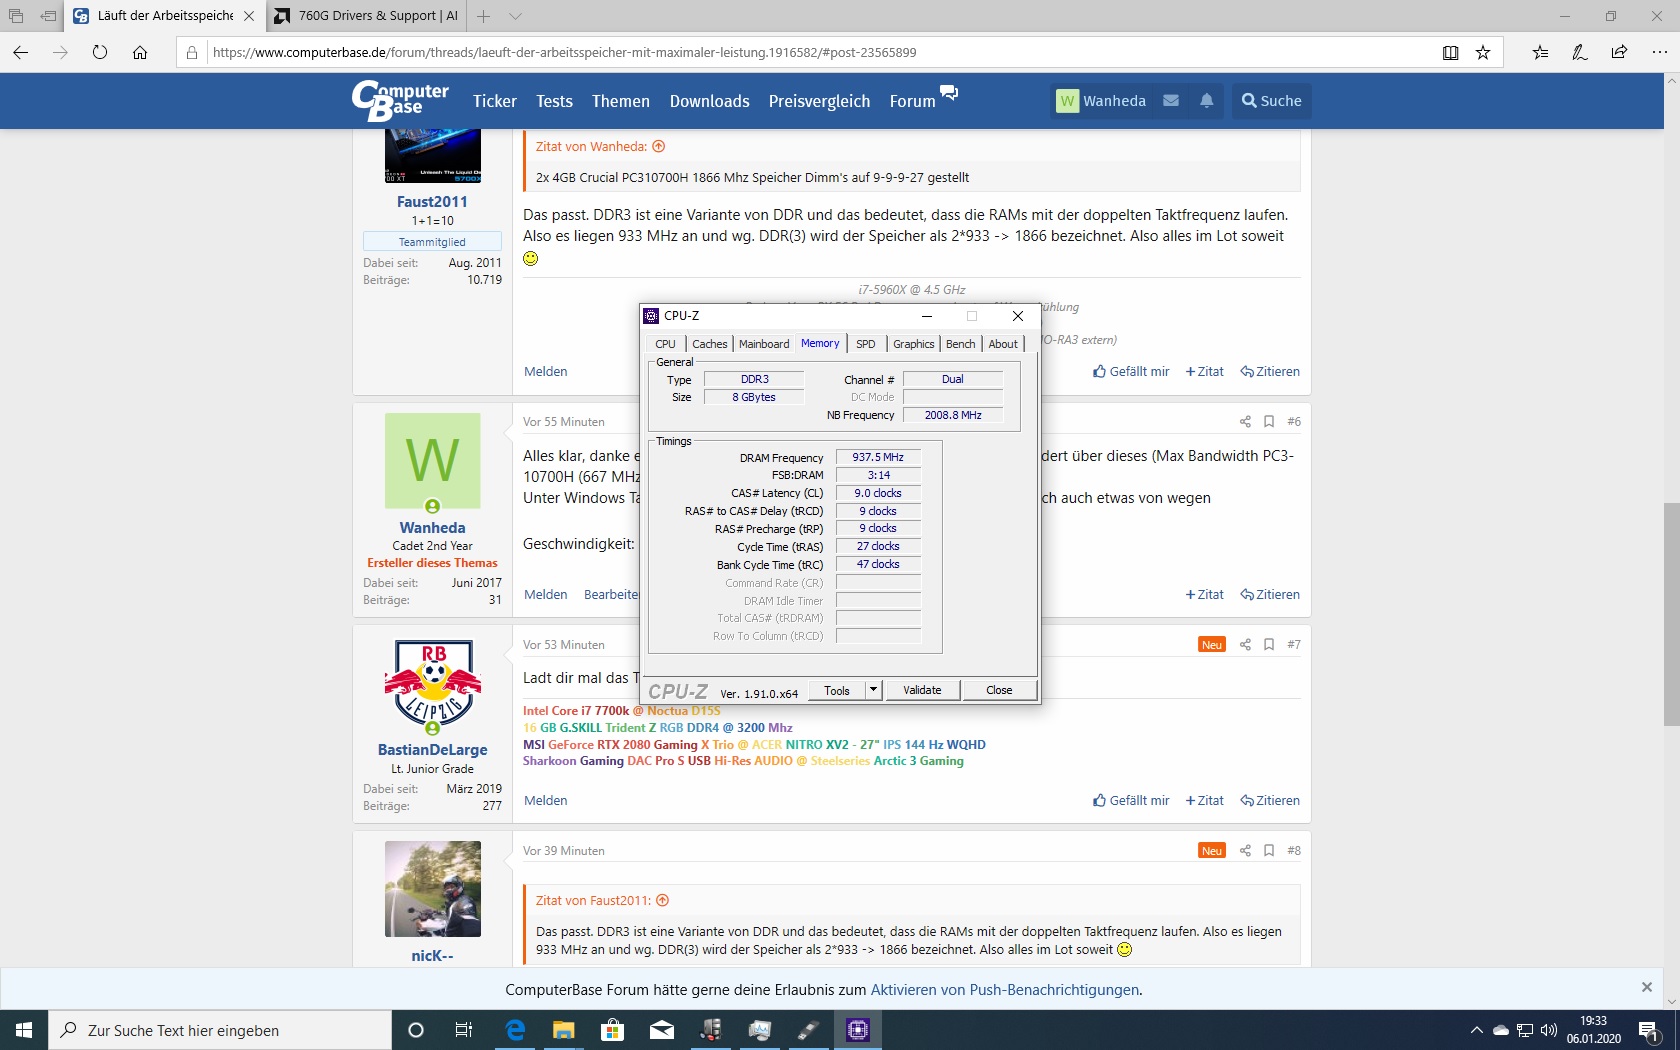
Task: Click the RB Leipzig avatar thumbnail
Action: tap(433, 685)
